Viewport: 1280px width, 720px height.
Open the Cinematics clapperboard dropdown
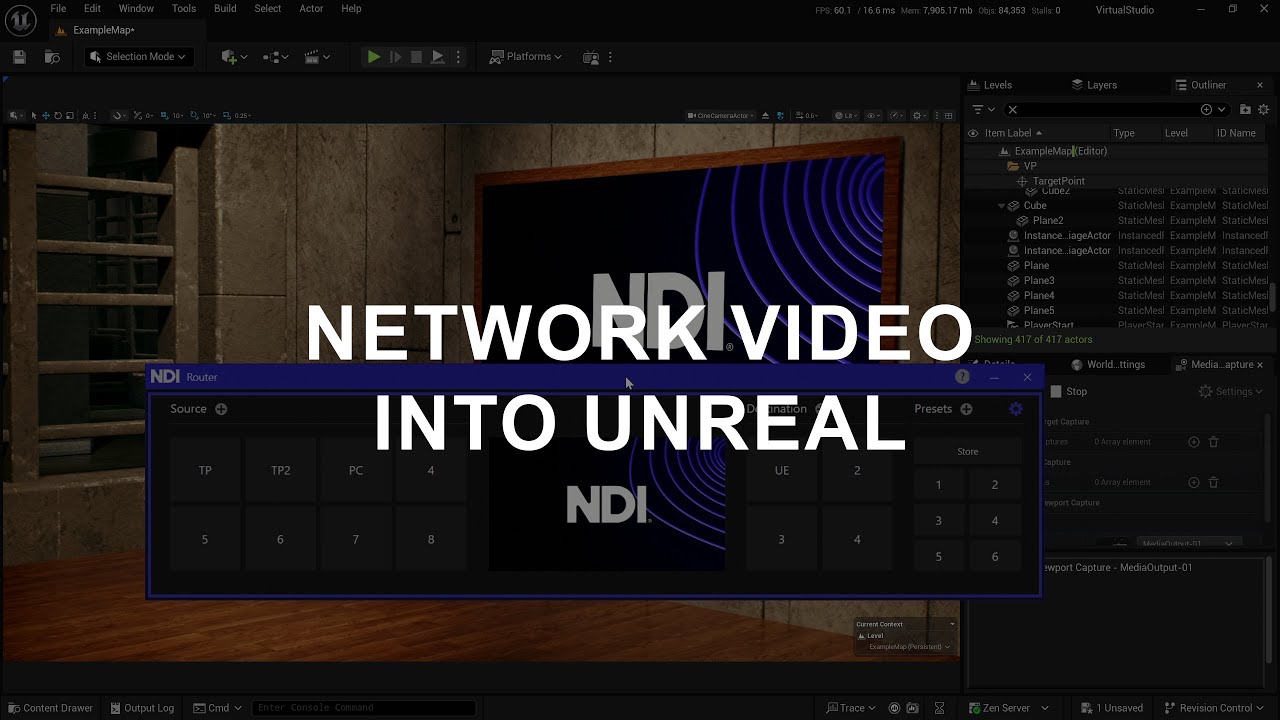[x=316, y=57]
